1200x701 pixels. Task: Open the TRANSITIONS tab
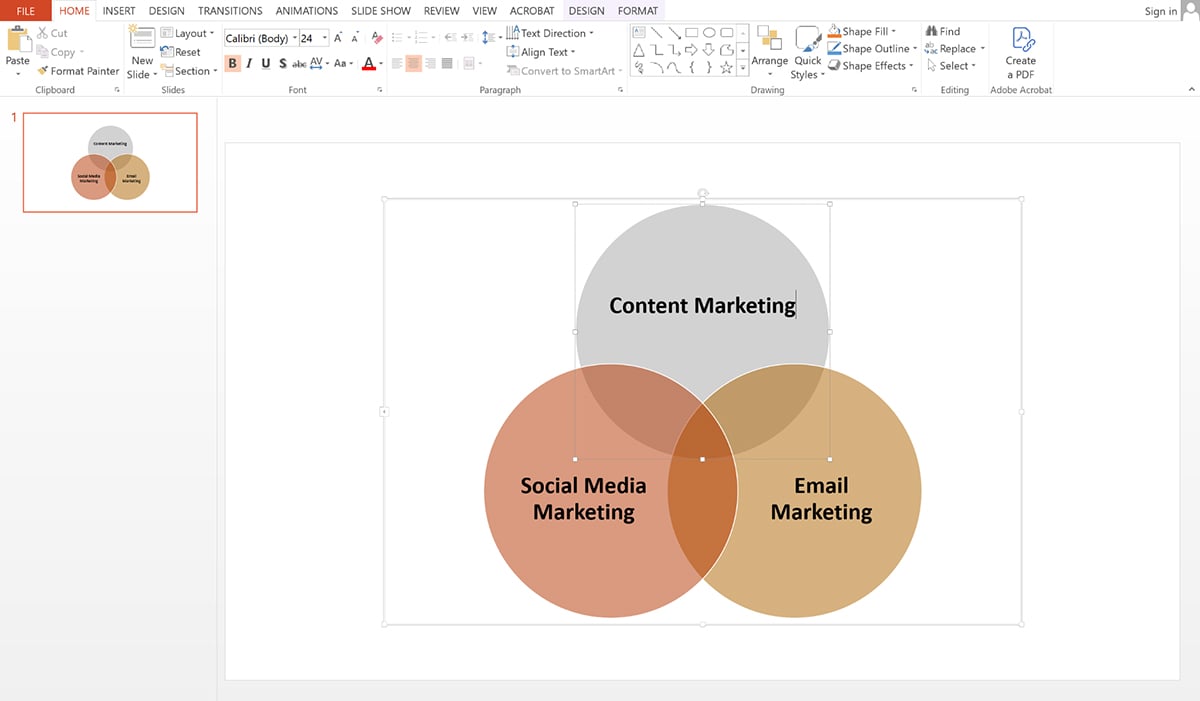[x=229, y=10]
